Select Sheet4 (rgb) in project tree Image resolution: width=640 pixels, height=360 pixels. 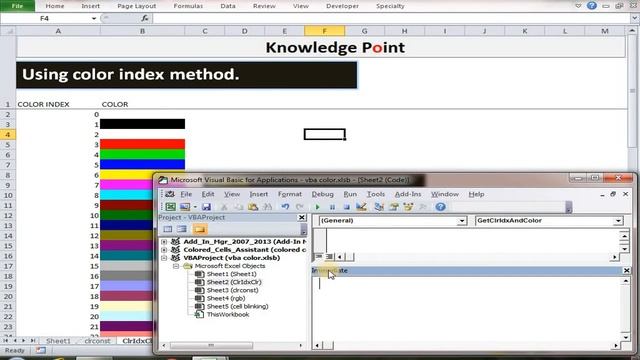click(x=226, y=298)
